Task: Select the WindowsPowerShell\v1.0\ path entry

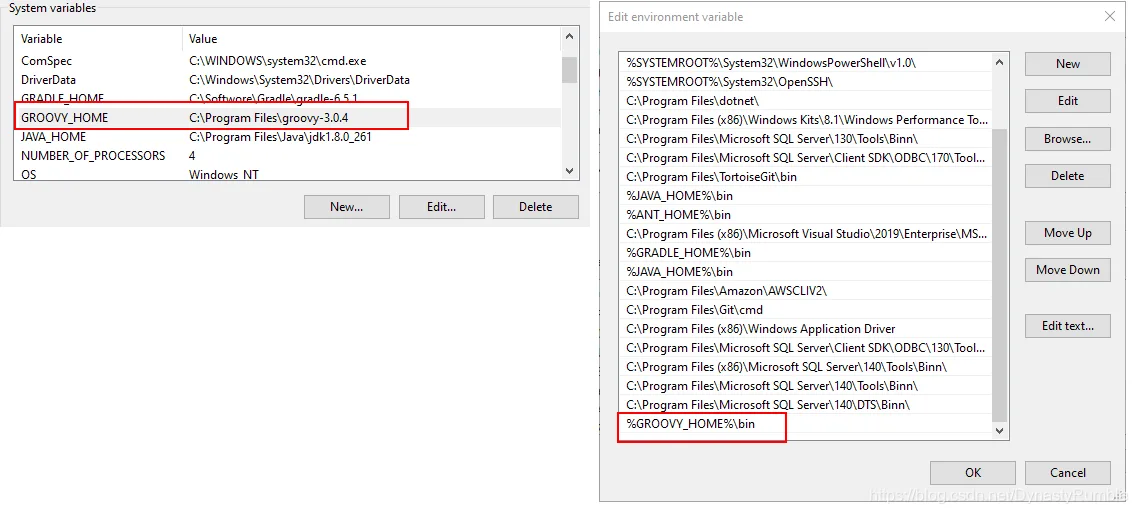Action: pos(806,63)
